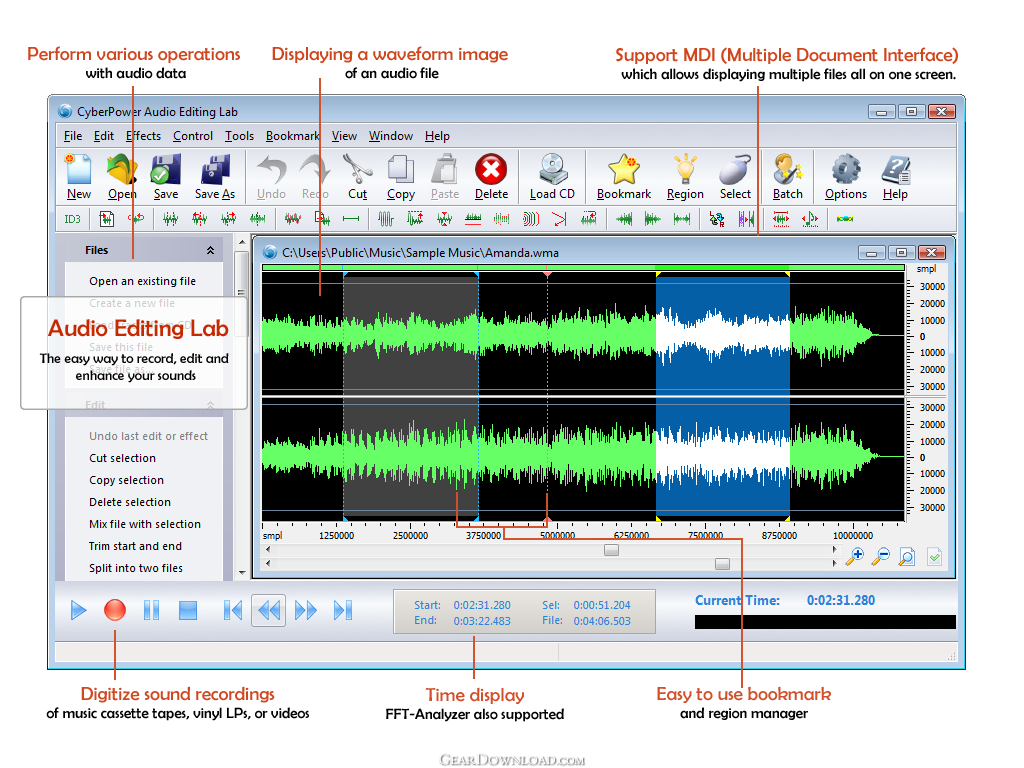Viewport: 1024px width, 768px height.
Task: Click the Cut scissors icon
Action: (x=357, y=170)
